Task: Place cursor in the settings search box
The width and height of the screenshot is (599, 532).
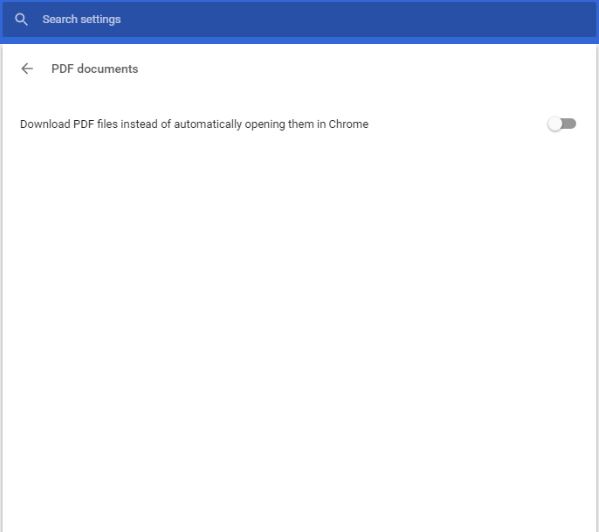Action: pos(300,19)
